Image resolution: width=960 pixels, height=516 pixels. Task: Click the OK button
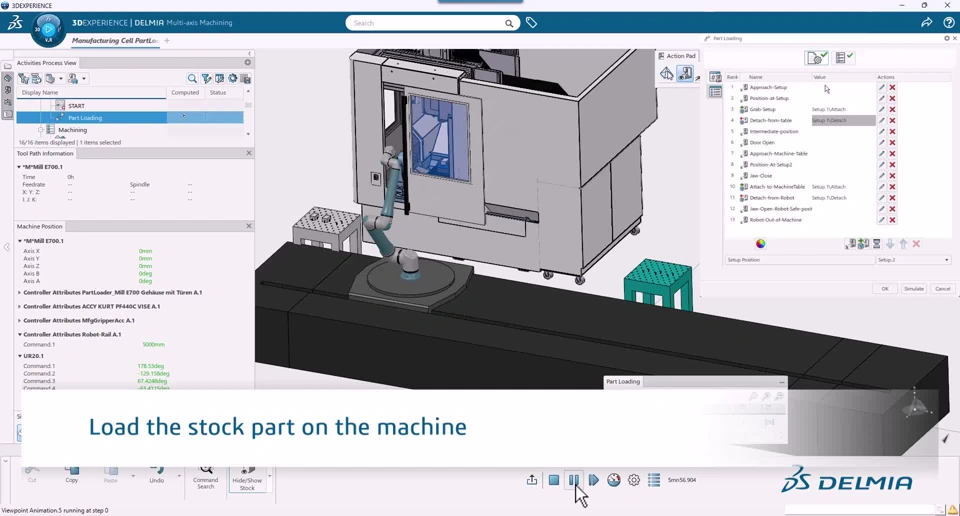point(885,288)
